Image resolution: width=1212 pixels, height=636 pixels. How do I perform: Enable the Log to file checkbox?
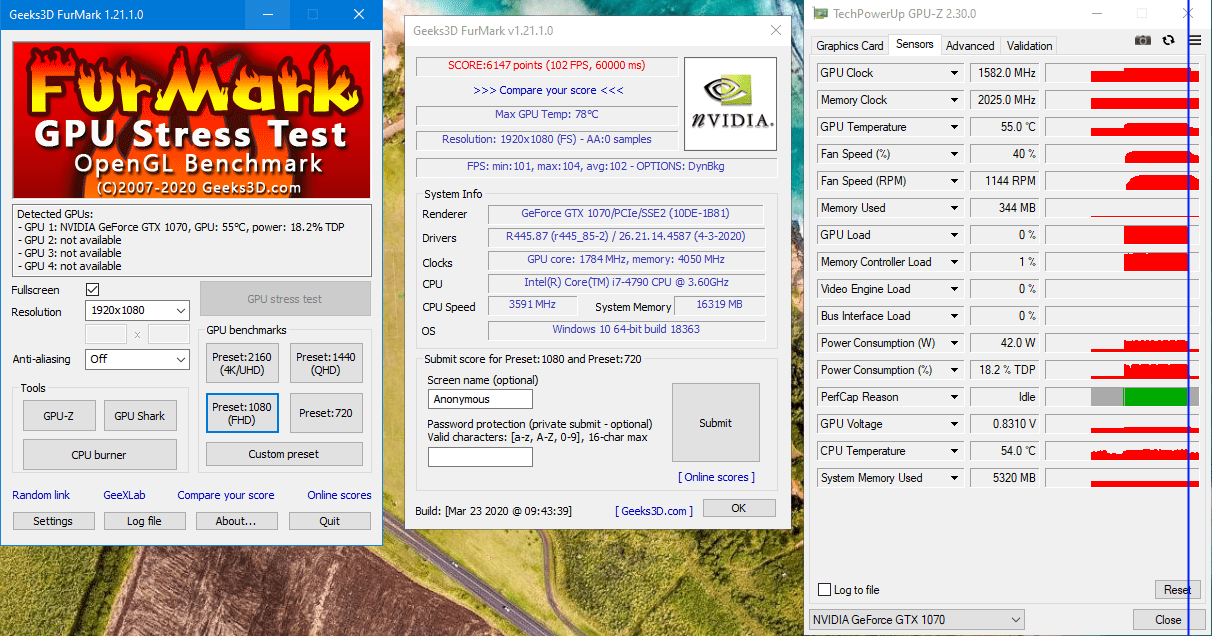point(825,590)
